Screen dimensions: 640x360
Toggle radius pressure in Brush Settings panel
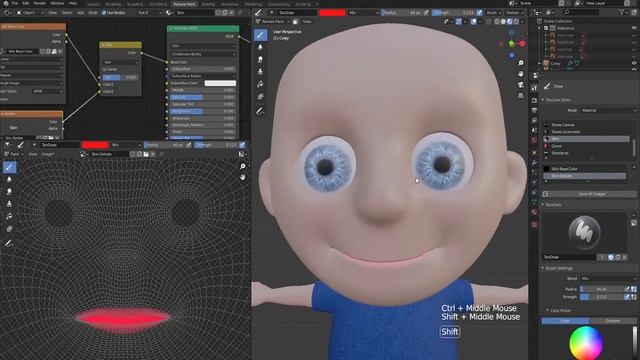coord(627,289)
